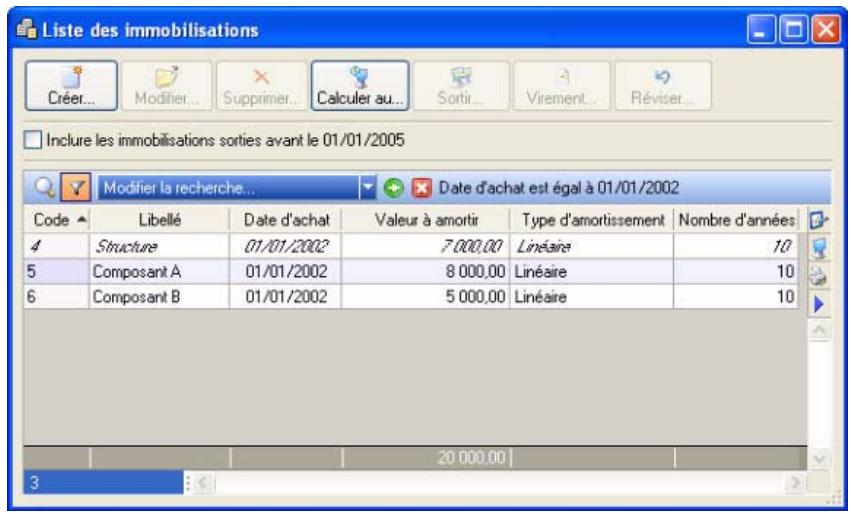
Task: Click the green add criterion icon
Action: click(x=393, y=188)
